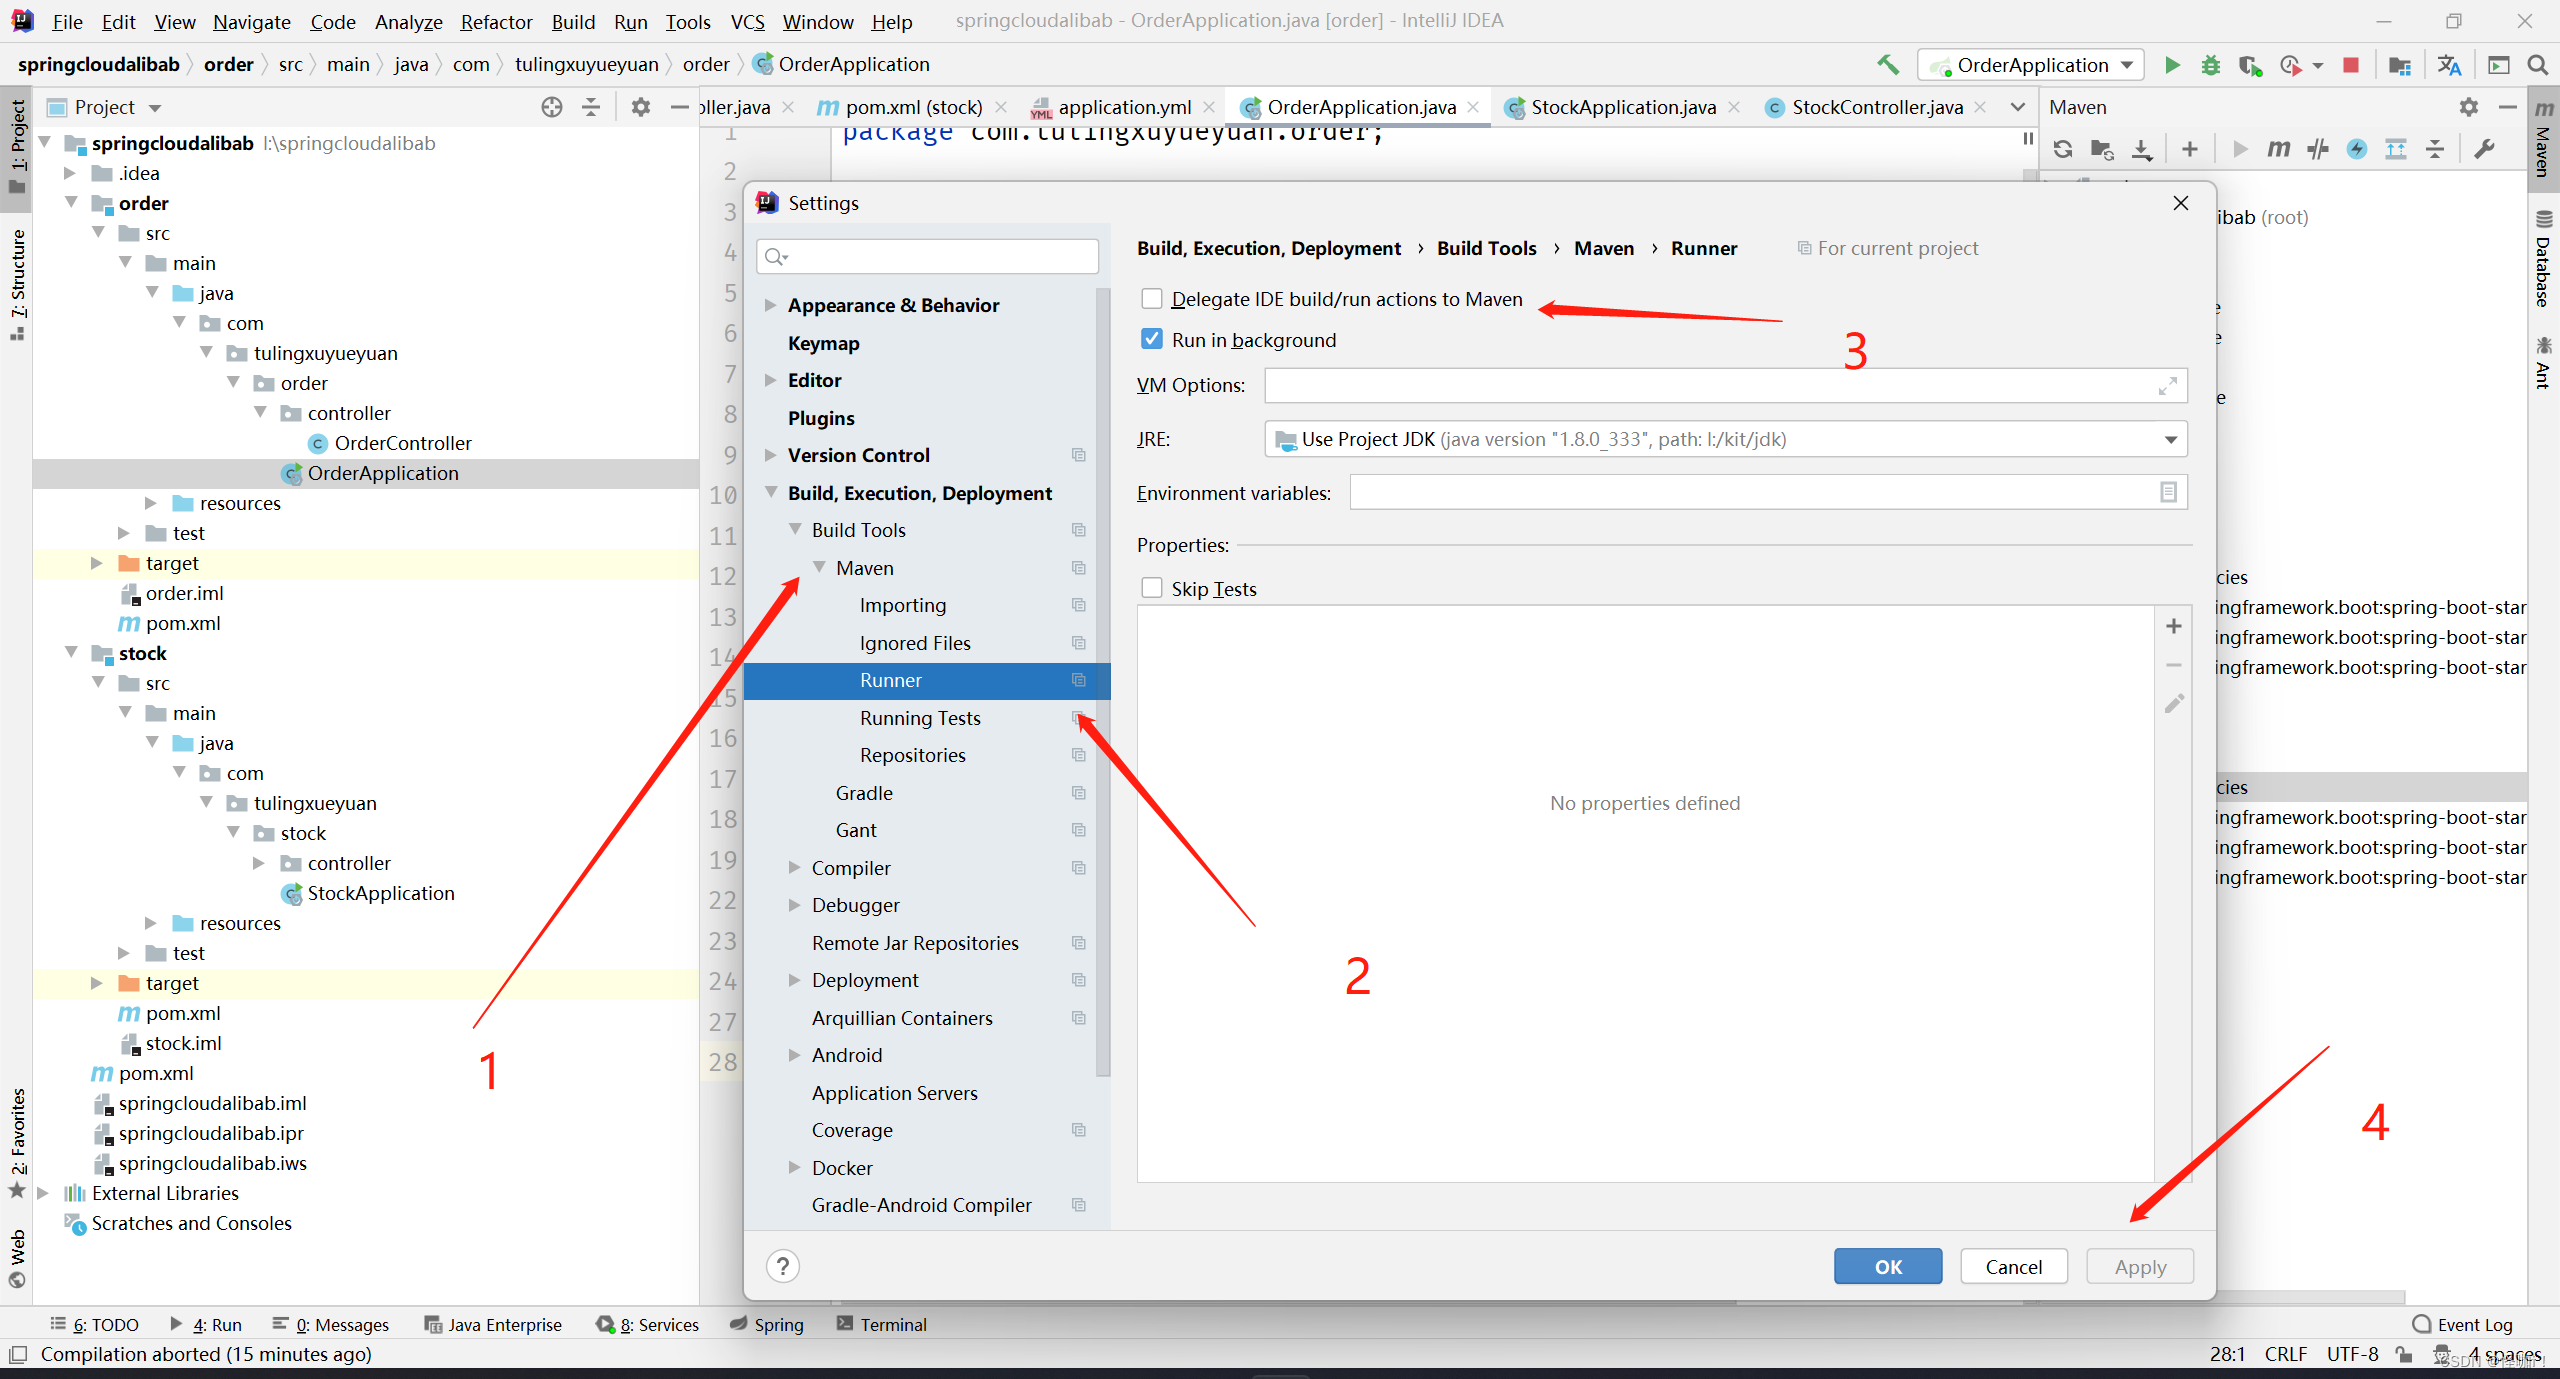The height and width of the screenshot is (1379, 2560).
Task: Click Build Tools breadcrumb in Settings
Action: (1486, 248)
